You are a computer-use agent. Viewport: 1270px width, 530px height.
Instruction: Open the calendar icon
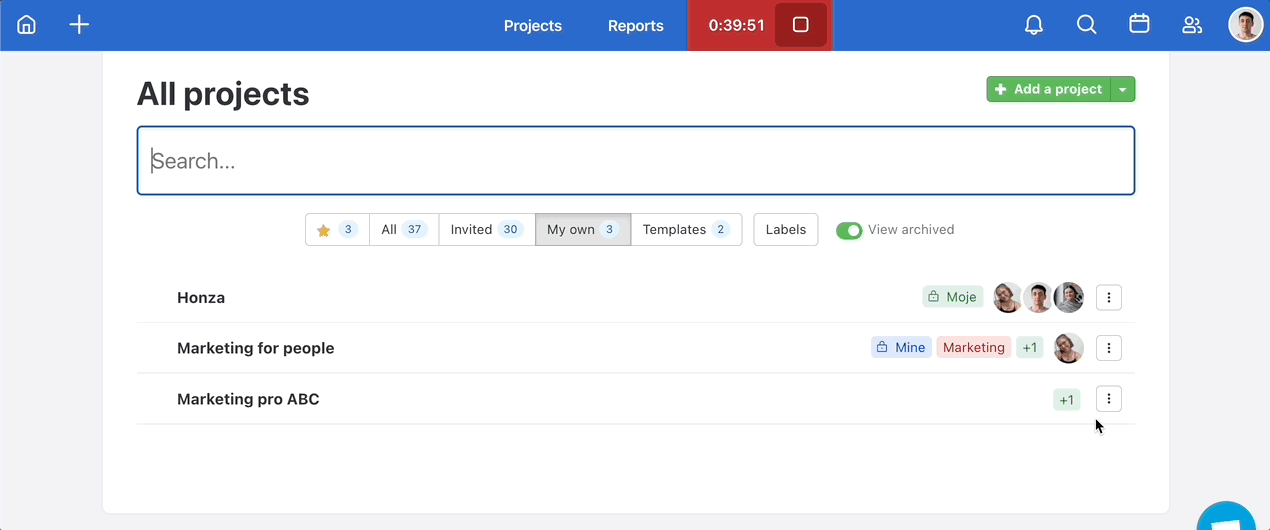[x=1139, y=25]
